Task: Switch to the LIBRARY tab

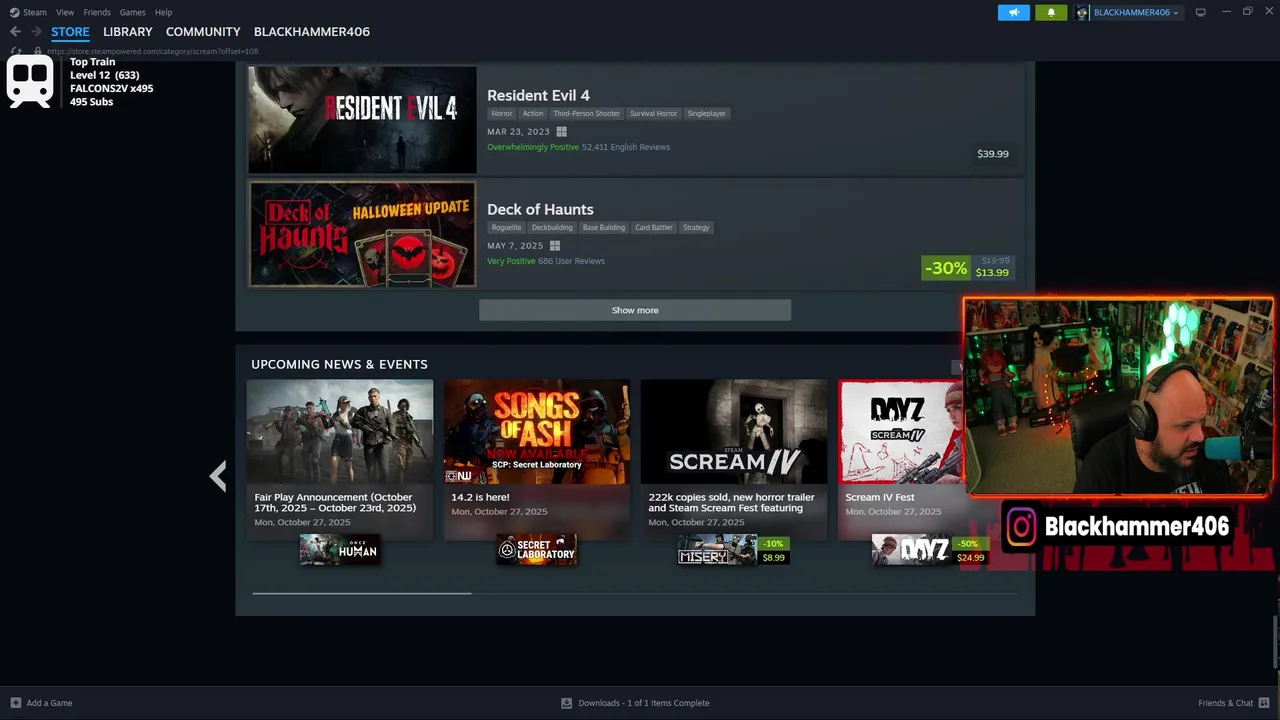Action: [x=128, y=32]
